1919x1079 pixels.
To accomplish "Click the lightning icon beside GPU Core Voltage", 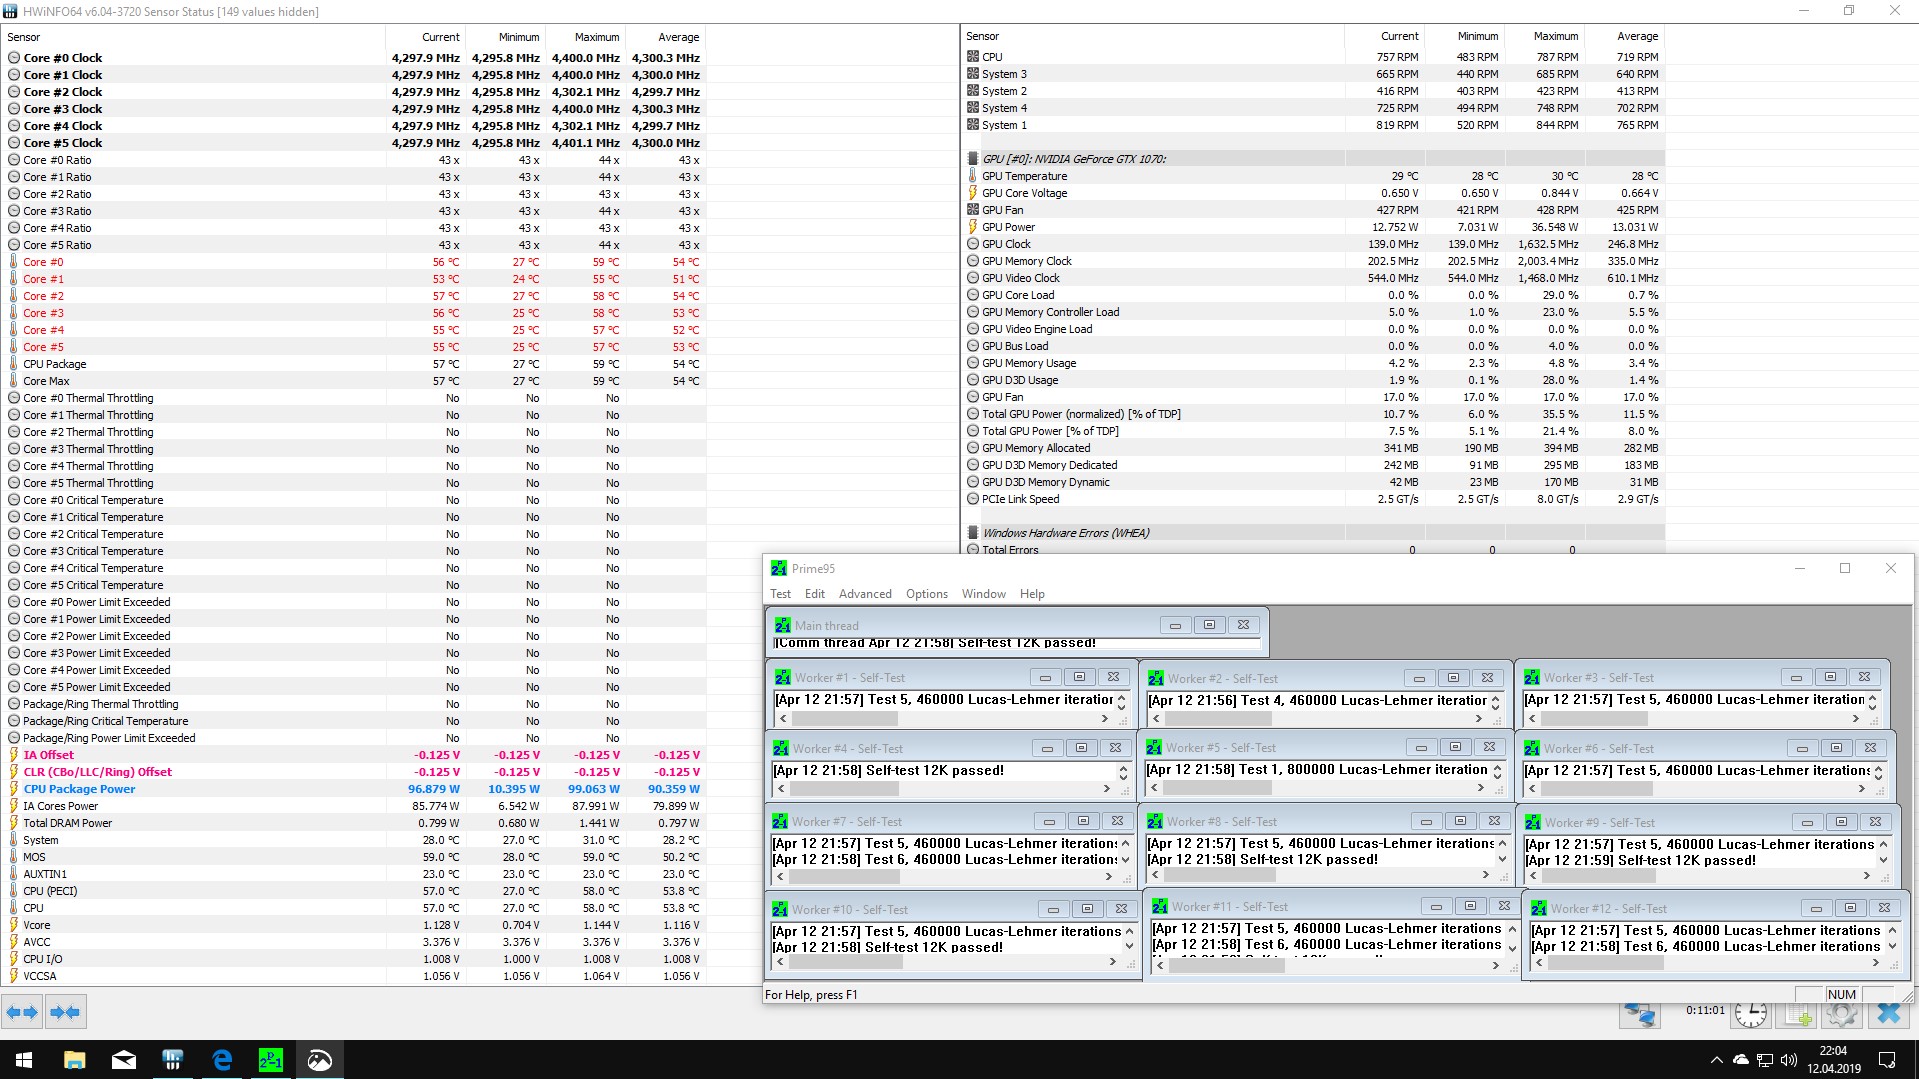I will pyautogui.click(x=972, y=193).
